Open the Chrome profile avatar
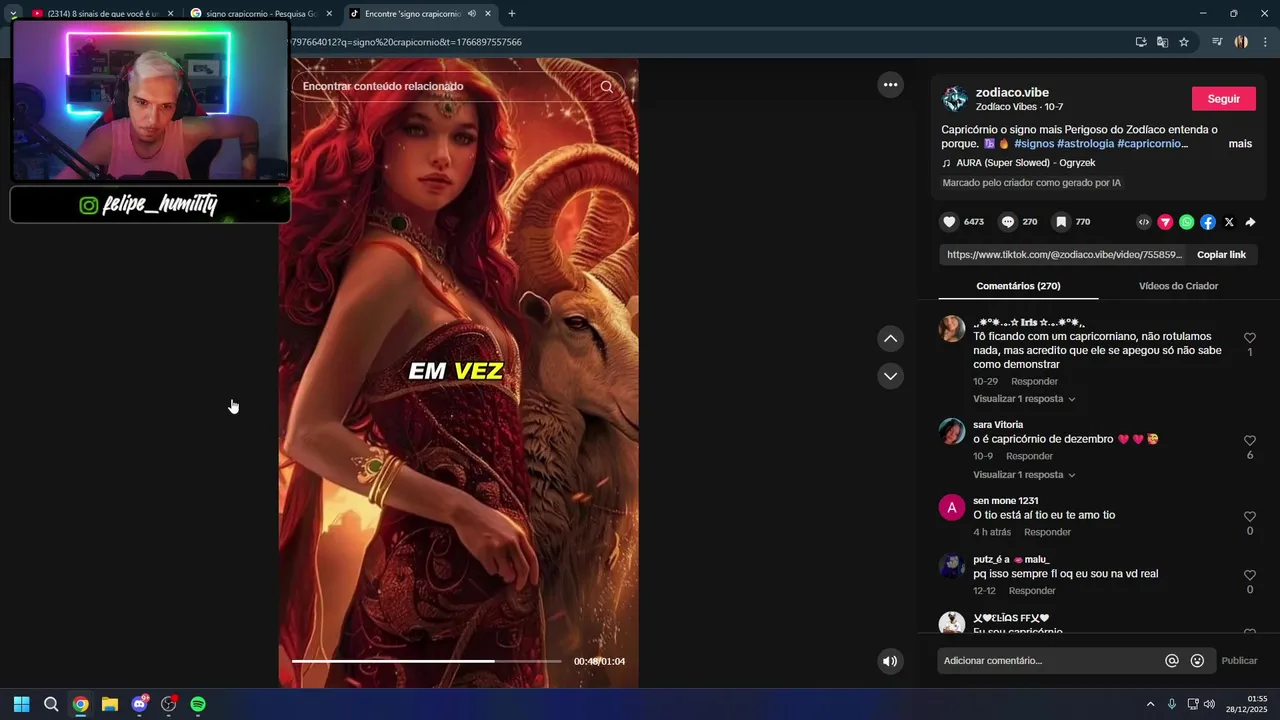 pyautogui.click(x=1241, y=42)
